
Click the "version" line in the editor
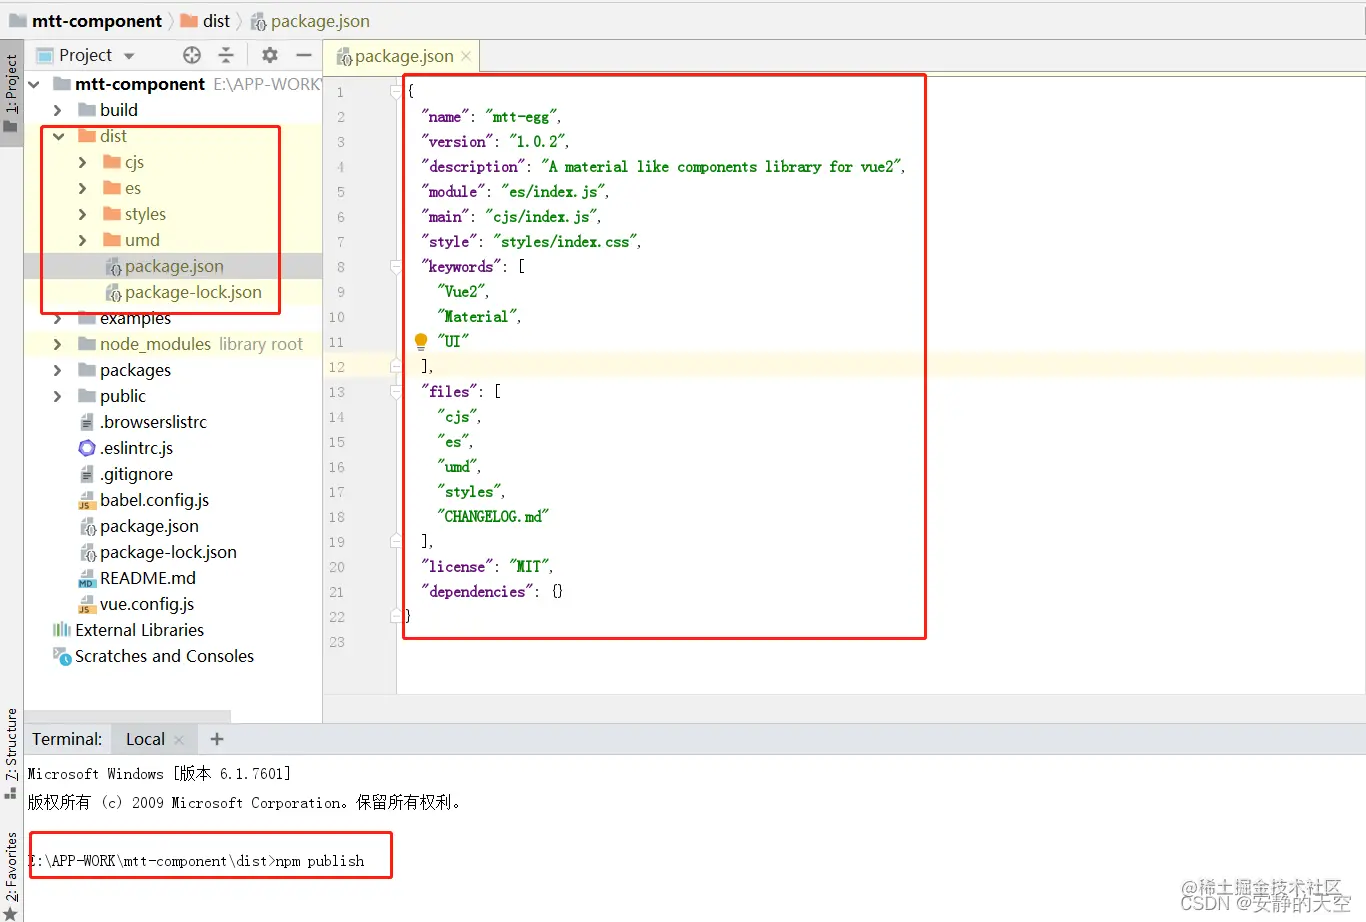tap(496, 141)
